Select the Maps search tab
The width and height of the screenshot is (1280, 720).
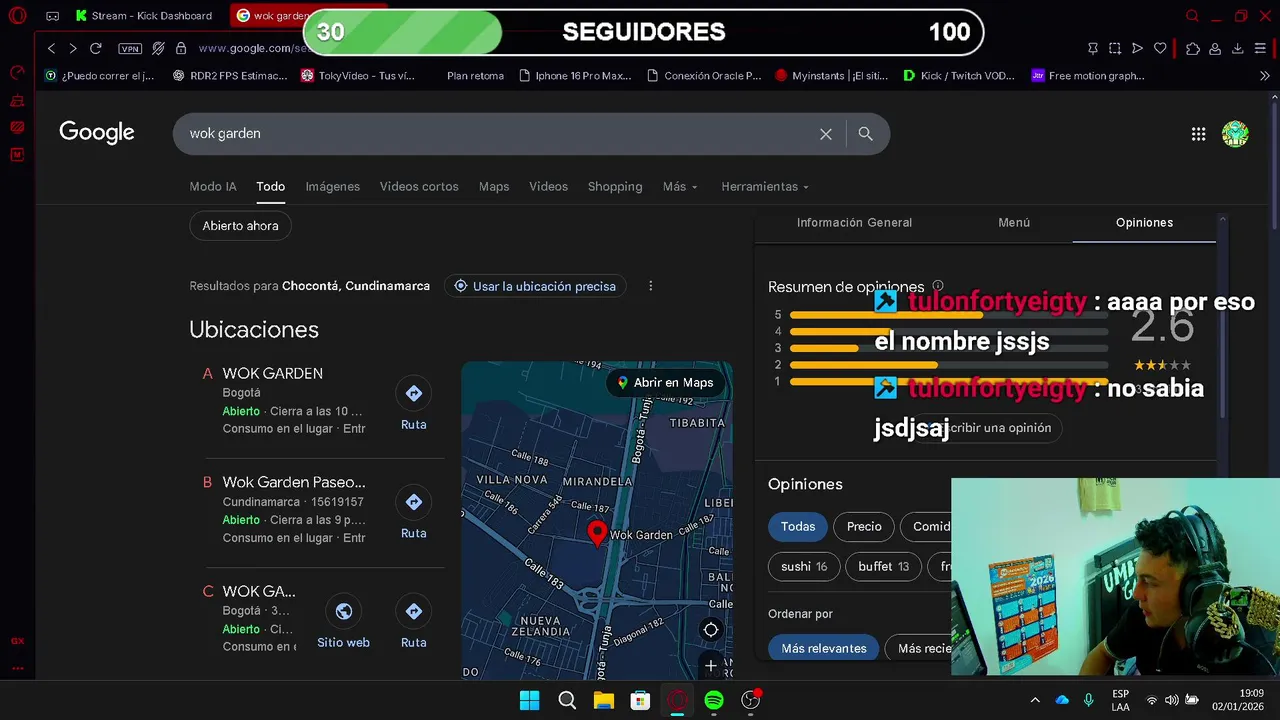coord(494,187)
